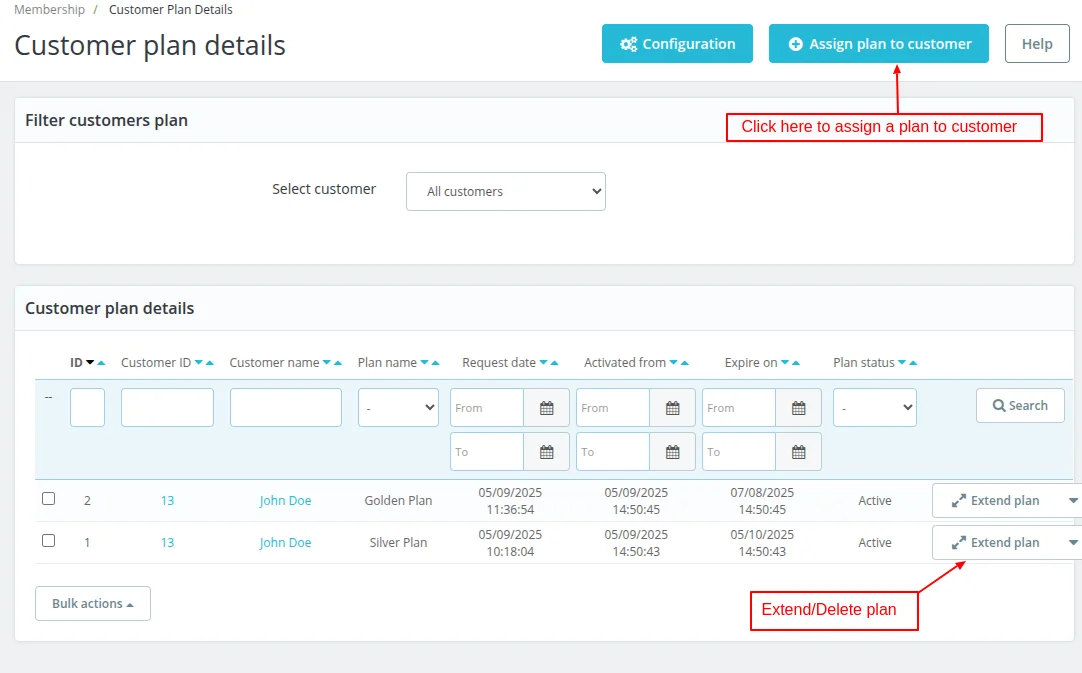Viewport: 1082px width, 673px height.
Task: Click the Customer name filter input field
Action: pos(285,407)
